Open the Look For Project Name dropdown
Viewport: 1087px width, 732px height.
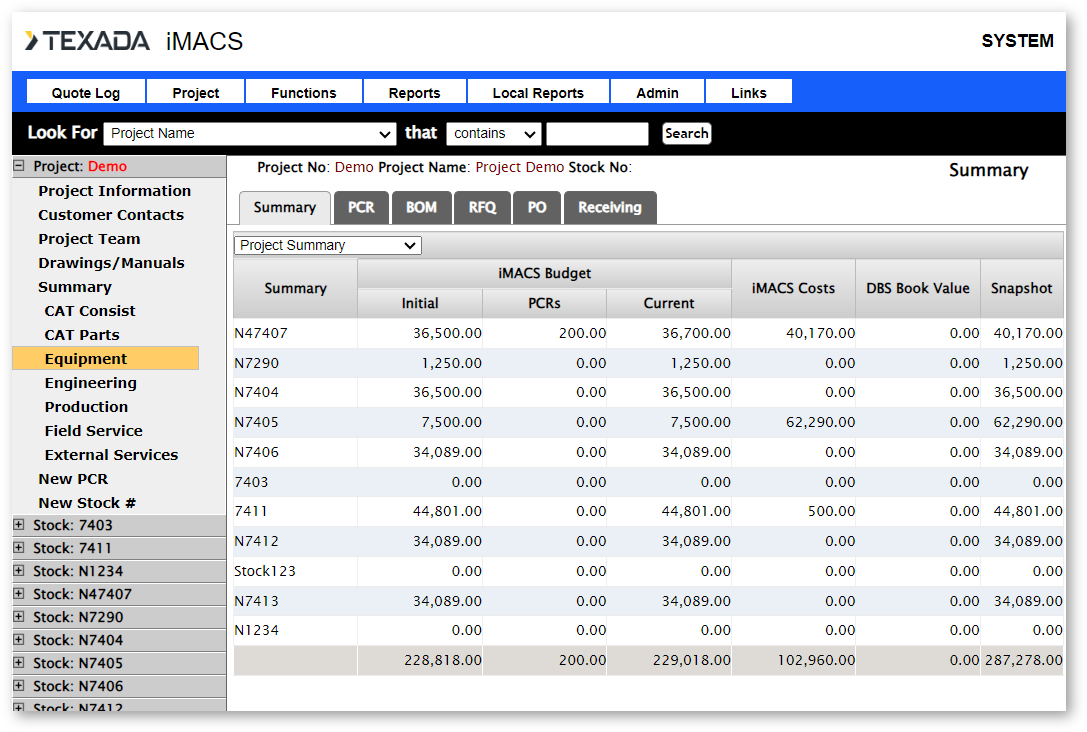click(x=250, y=134)
